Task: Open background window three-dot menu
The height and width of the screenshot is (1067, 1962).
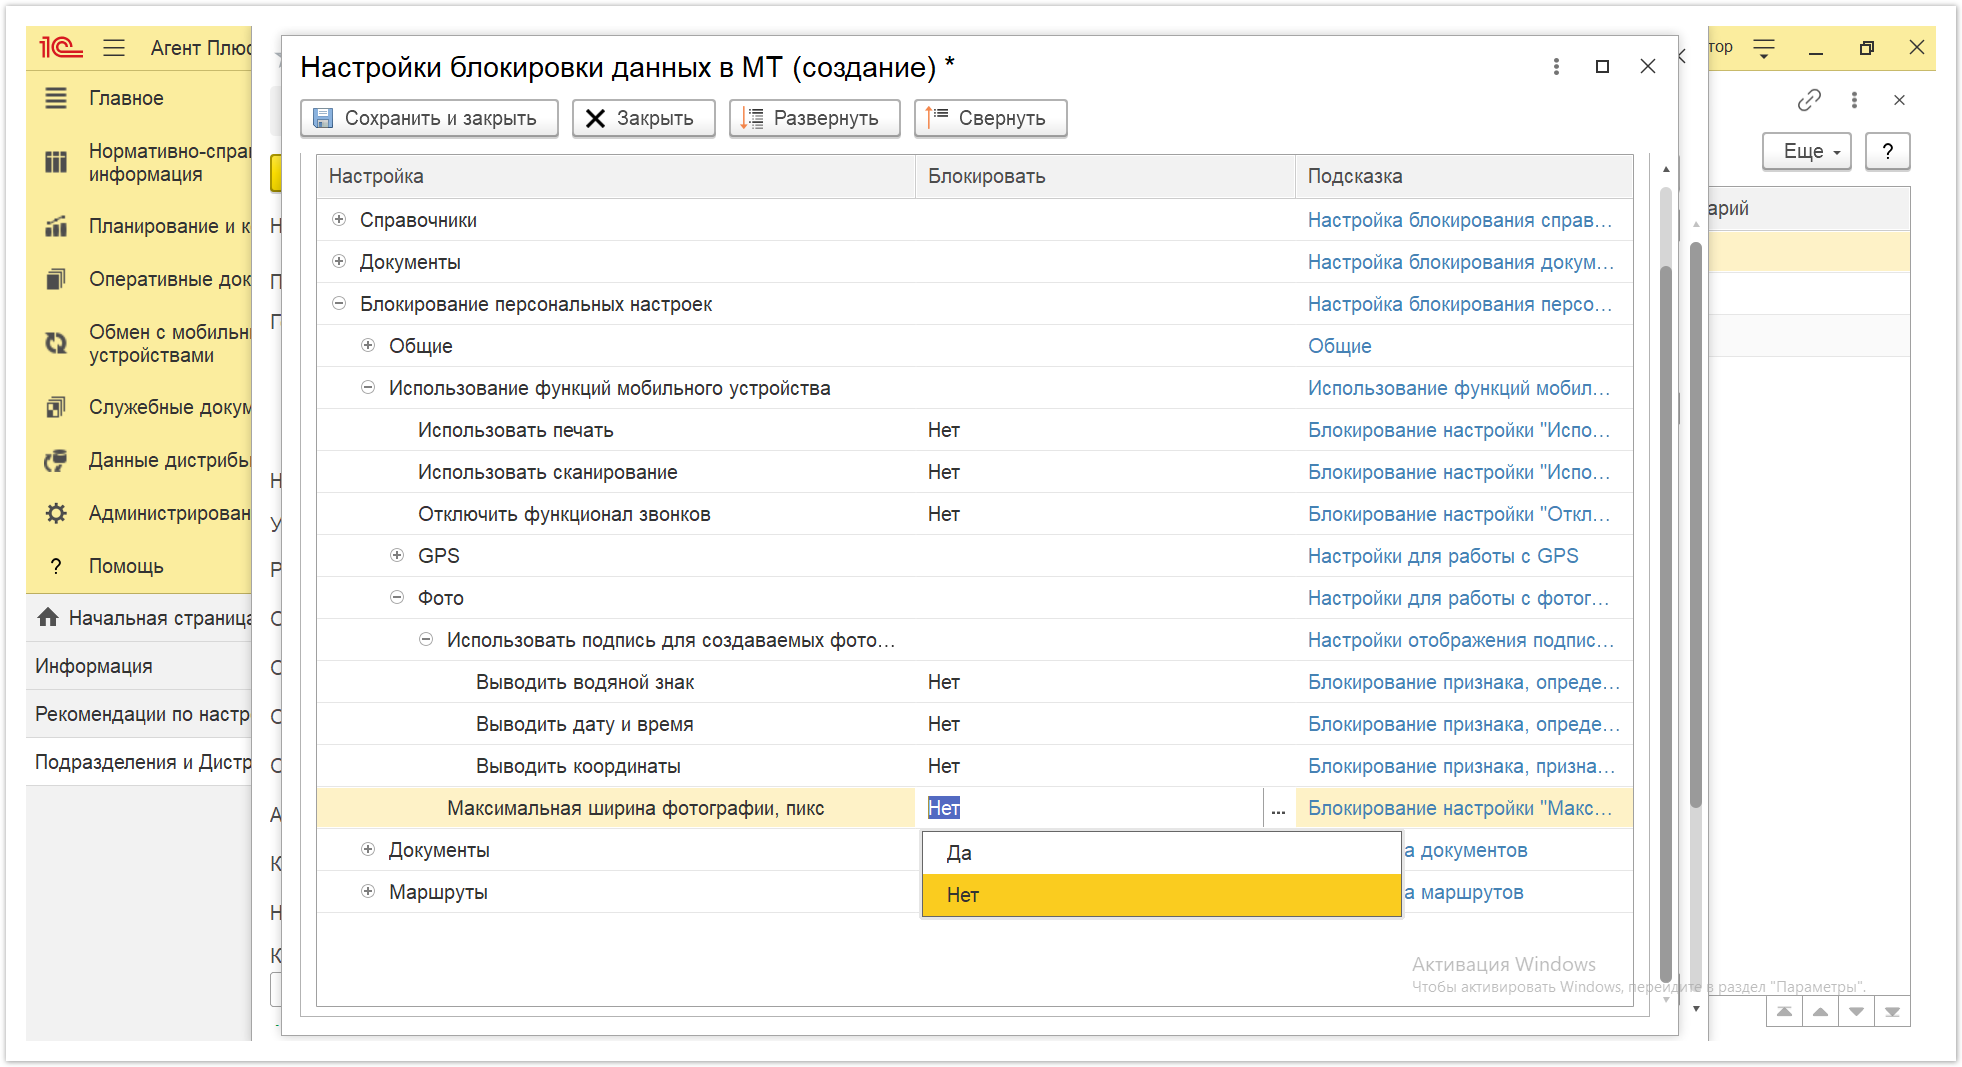Action: (x=1854, y=100)
